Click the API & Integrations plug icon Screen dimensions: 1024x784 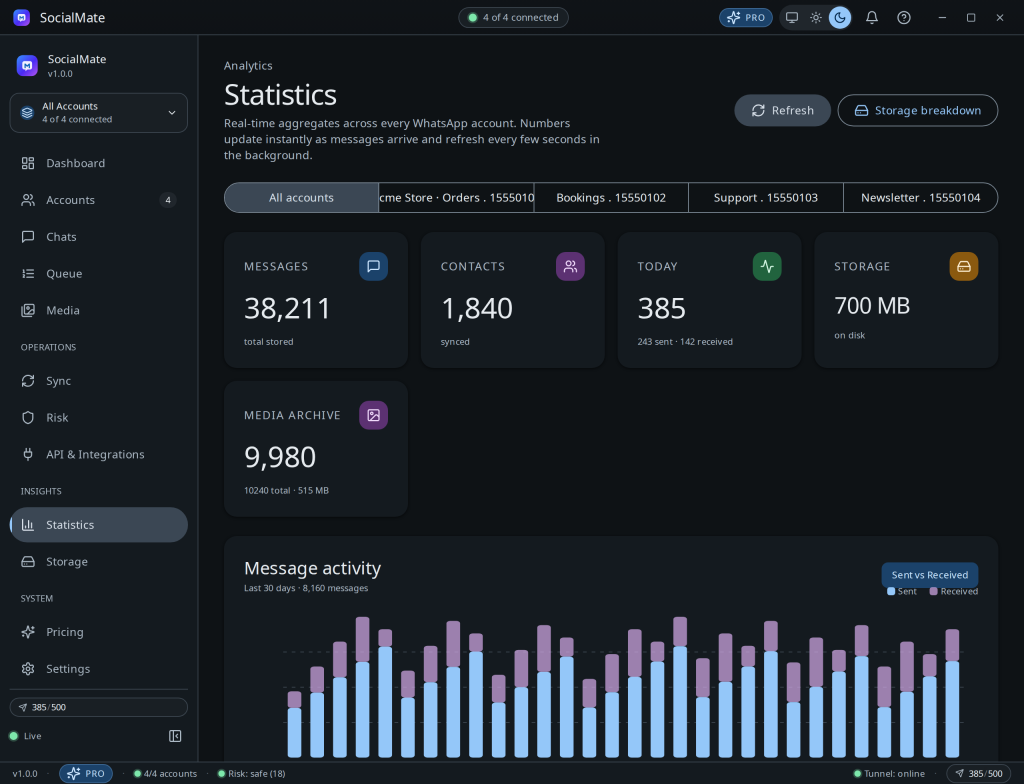[28, 454]
